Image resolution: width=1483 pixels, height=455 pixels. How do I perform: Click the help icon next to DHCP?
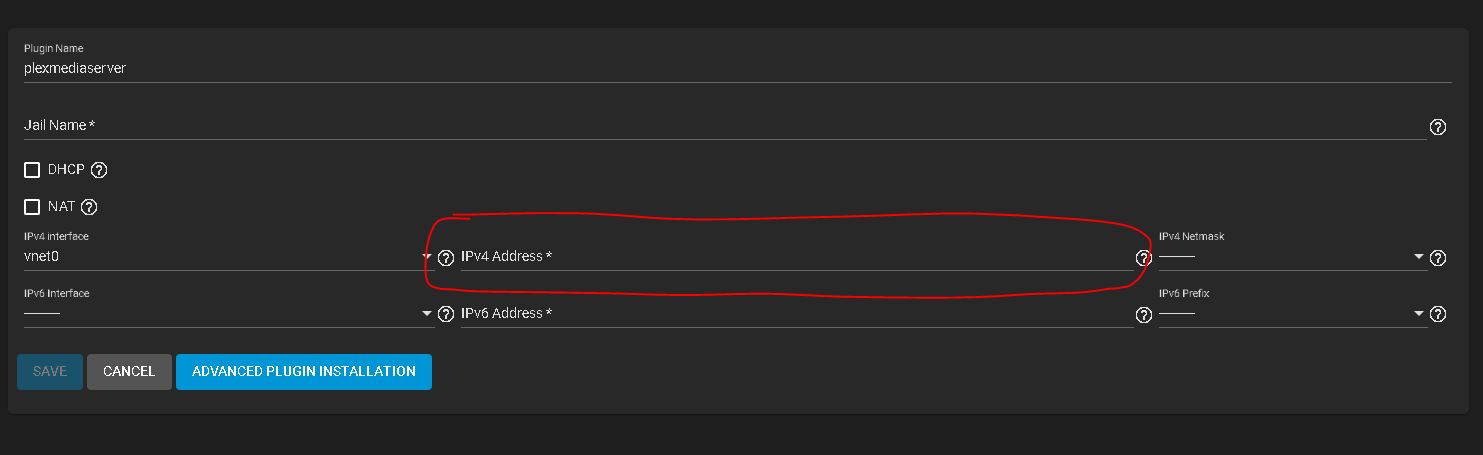click(x=98, y=170)
